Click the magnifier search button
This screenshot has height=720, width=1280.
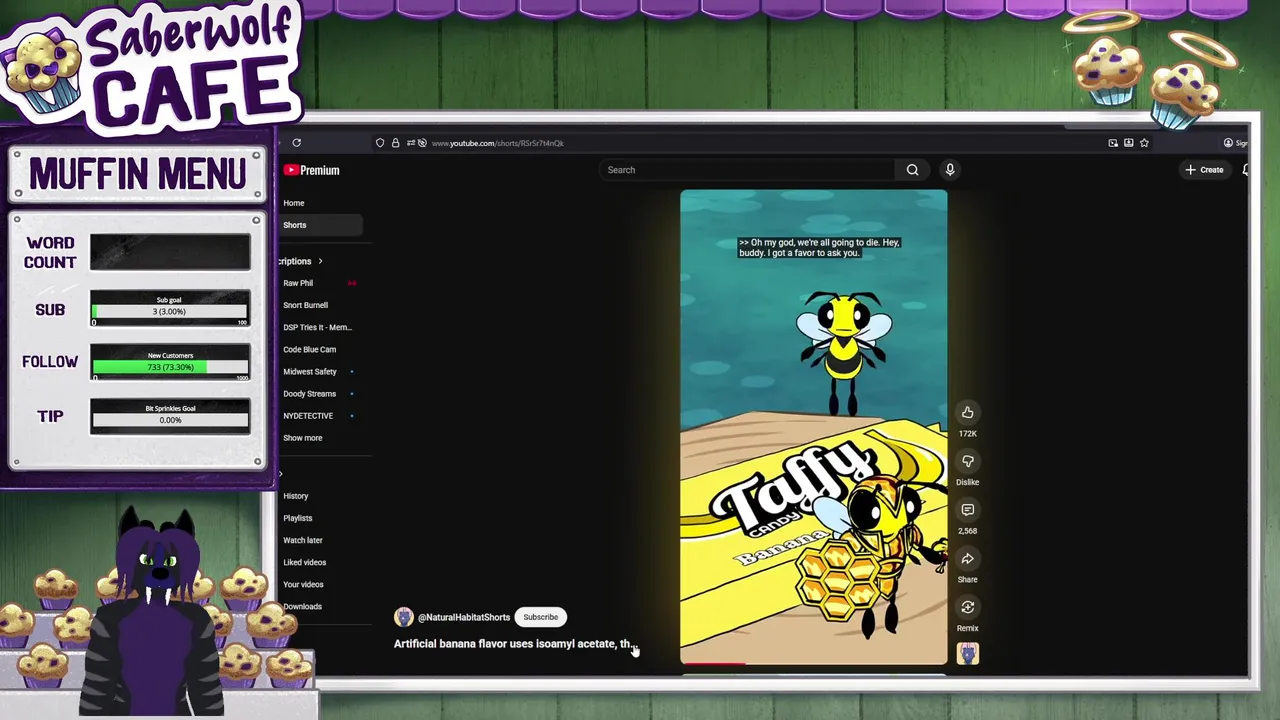click(912, 170)
